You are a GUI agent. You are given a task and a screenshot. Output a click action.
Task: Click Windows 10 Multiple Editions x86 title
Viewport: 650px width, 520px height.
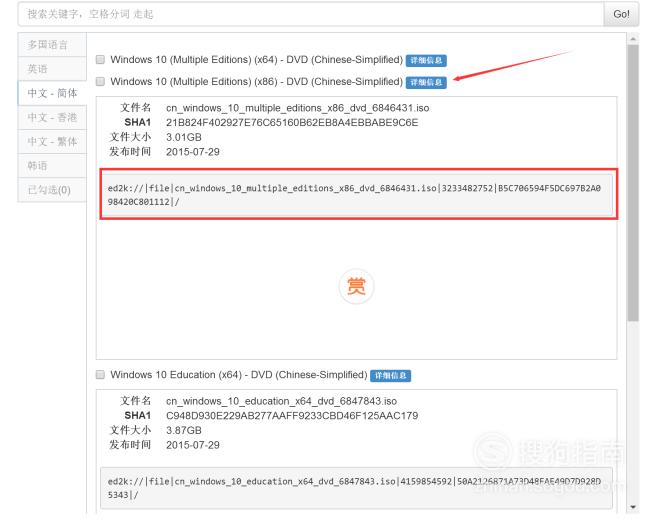(x=257, y=82)
